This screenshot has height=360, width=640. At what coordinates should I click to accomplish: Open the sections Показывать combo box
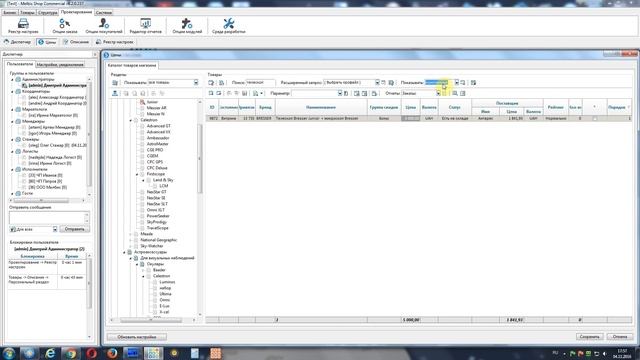coord(173,82)
